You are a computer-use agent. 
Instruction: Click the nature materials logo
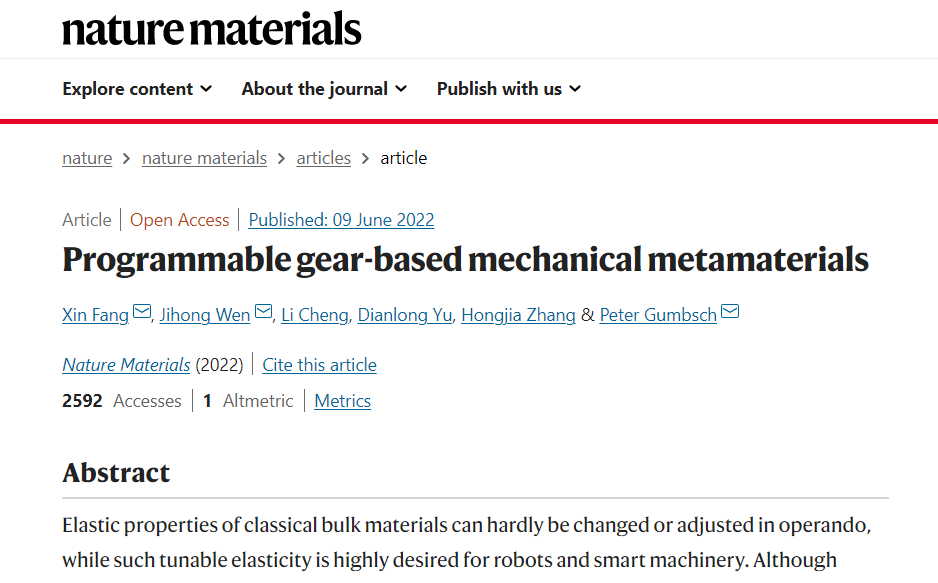point(212,29)
